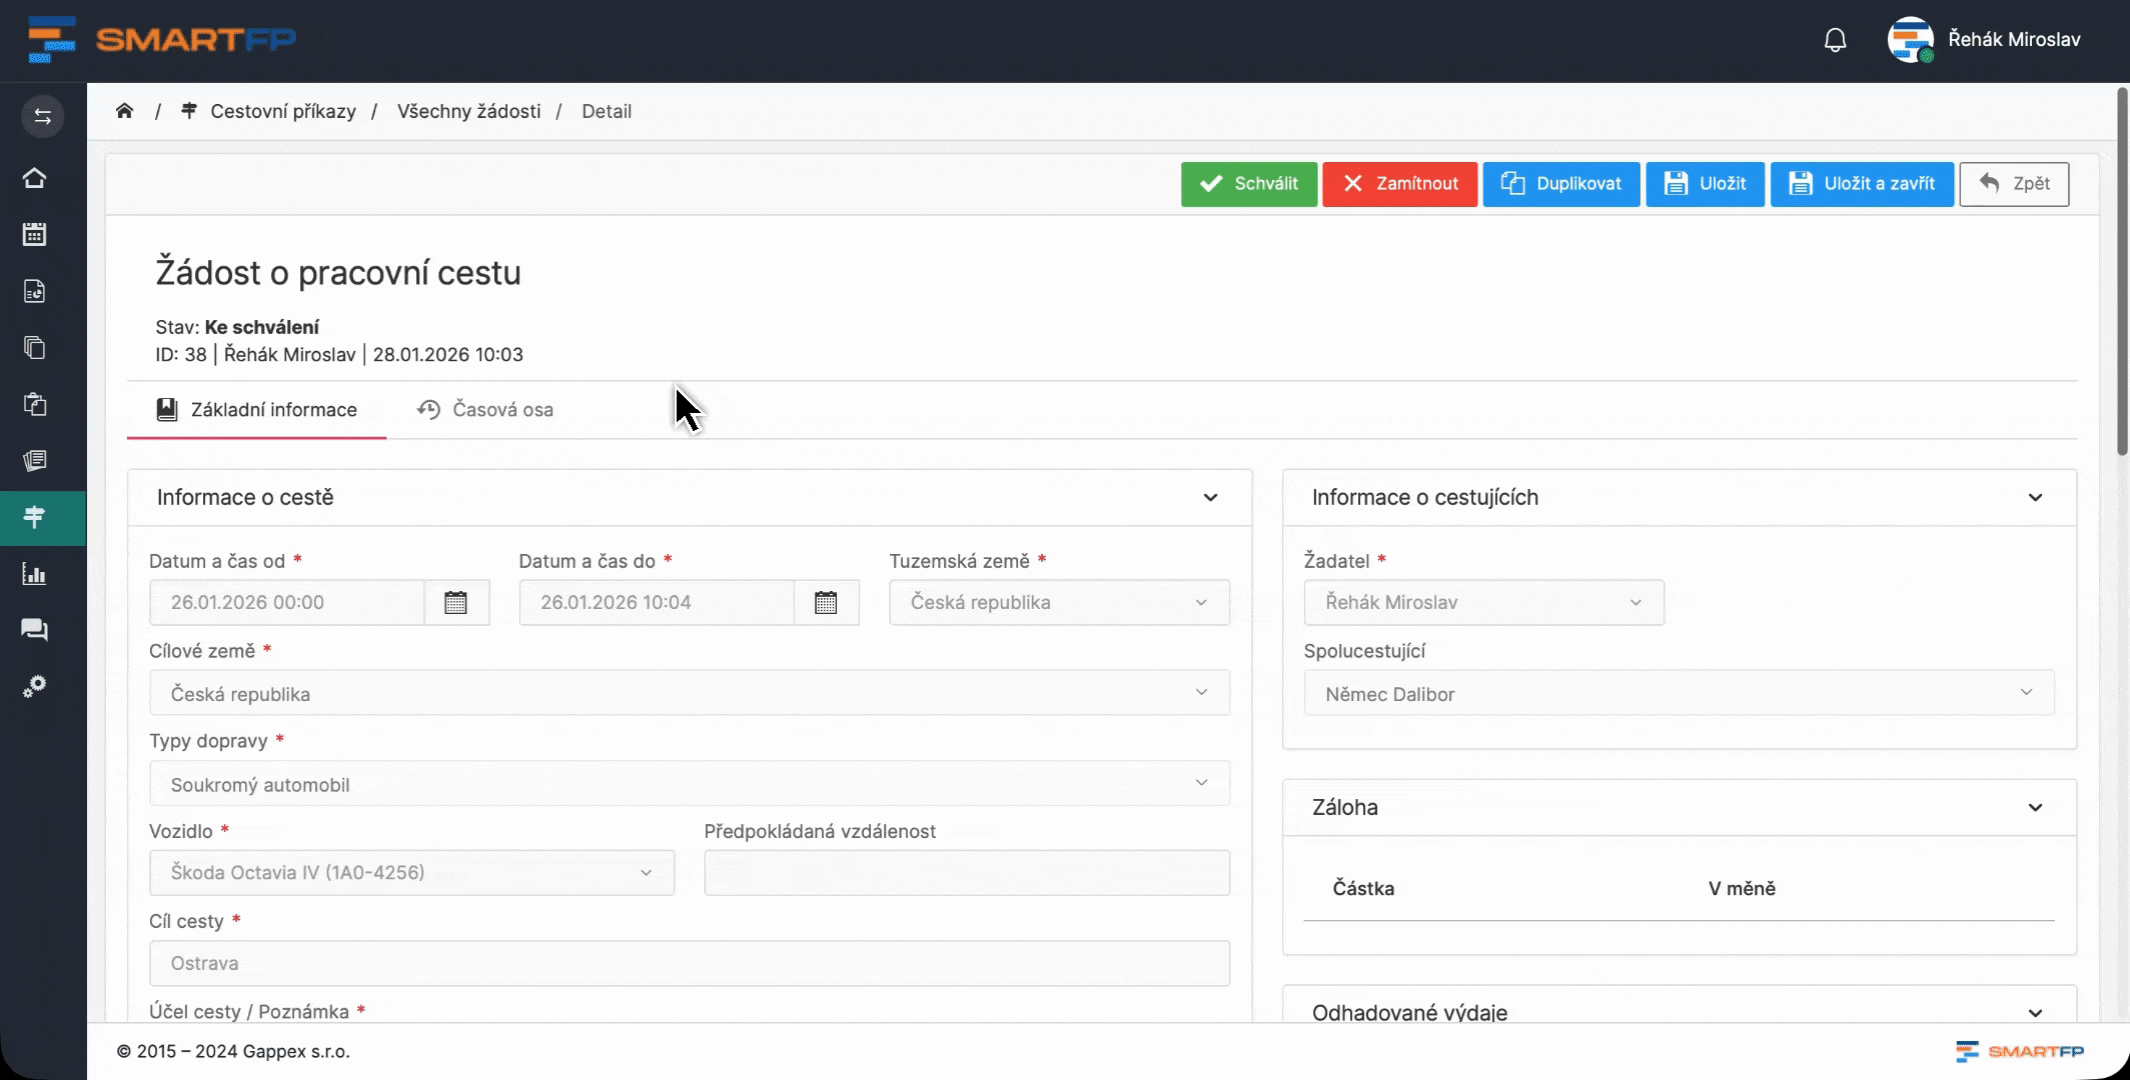2130x1080 pixels.
Task: Open date picker for Datum a čas do
Action: pyautogui.click(x=826, y=603)
